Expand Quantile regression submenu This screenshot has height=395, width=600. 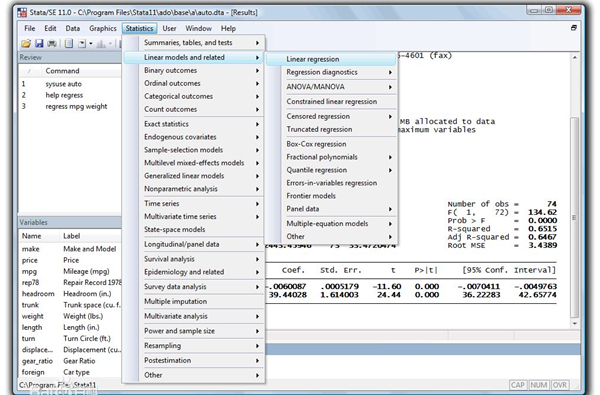coord(331,170)
